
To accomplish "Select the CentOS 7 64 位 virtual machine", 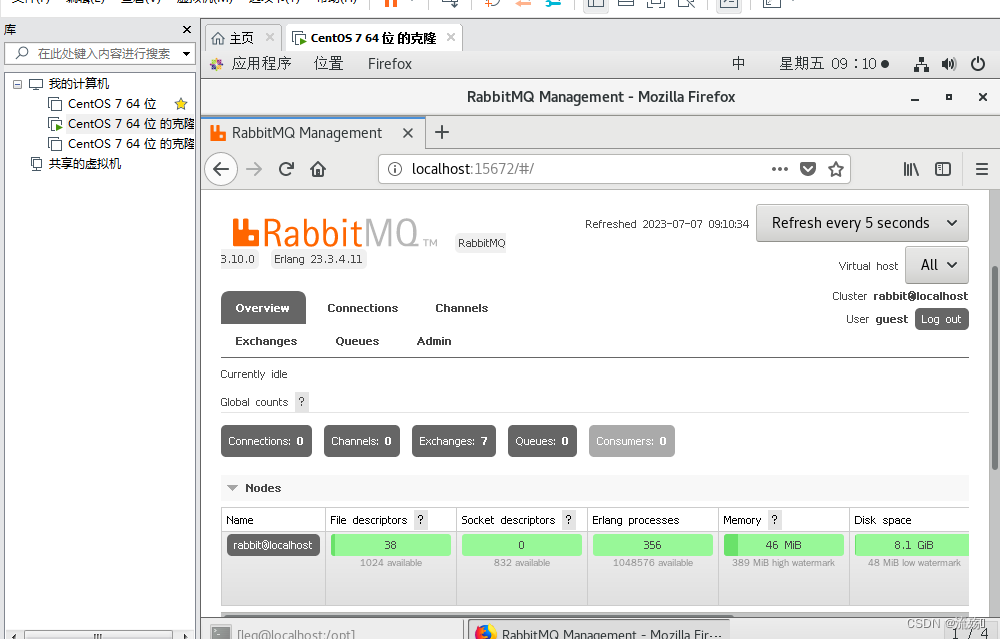I will 112,104.
